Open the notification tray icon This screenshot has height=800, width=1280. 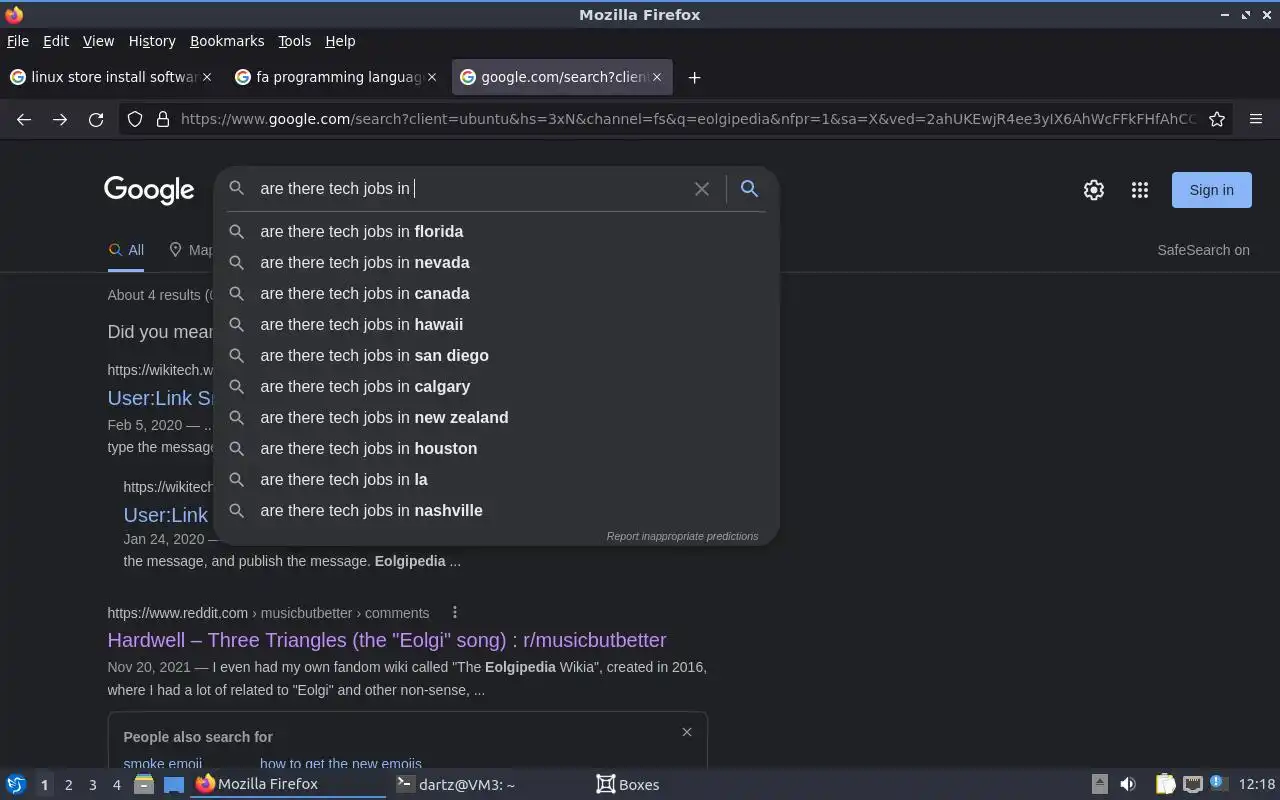(x=1218, y=783)
